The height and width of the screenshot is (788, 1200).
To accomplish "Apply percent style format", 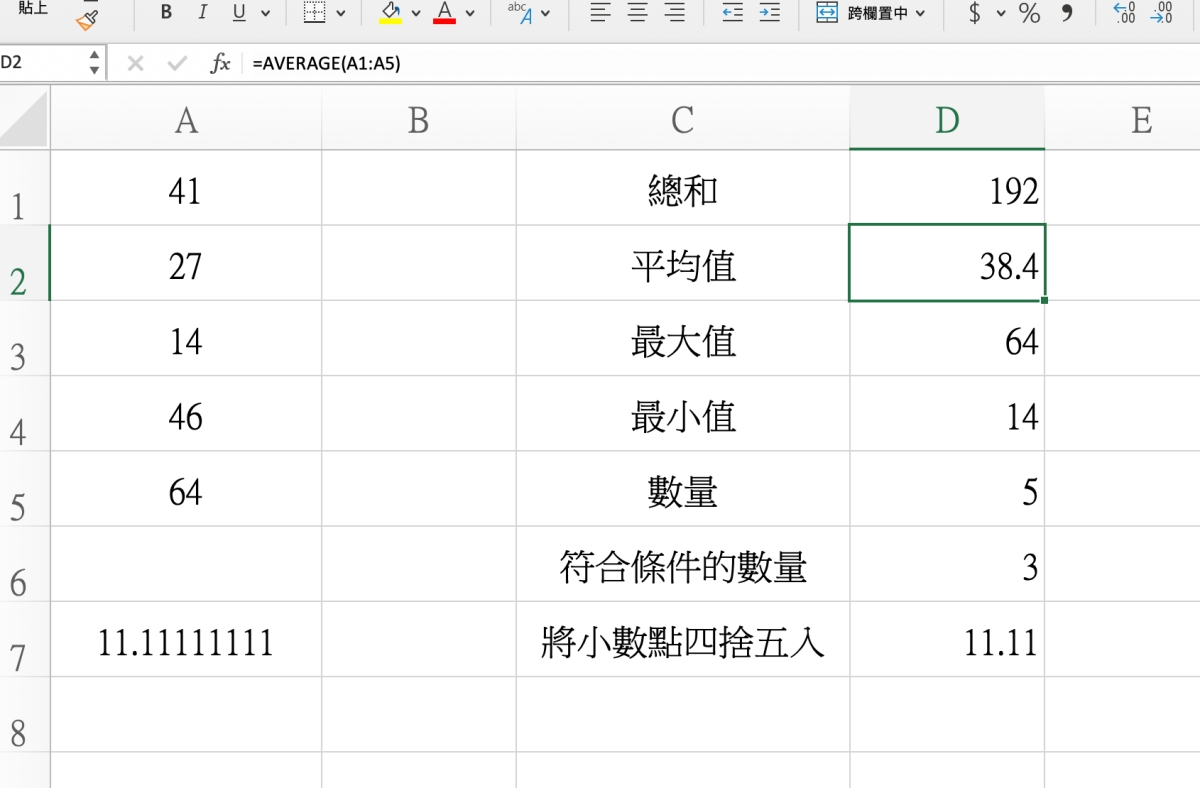I will (x=1029, y=13).
